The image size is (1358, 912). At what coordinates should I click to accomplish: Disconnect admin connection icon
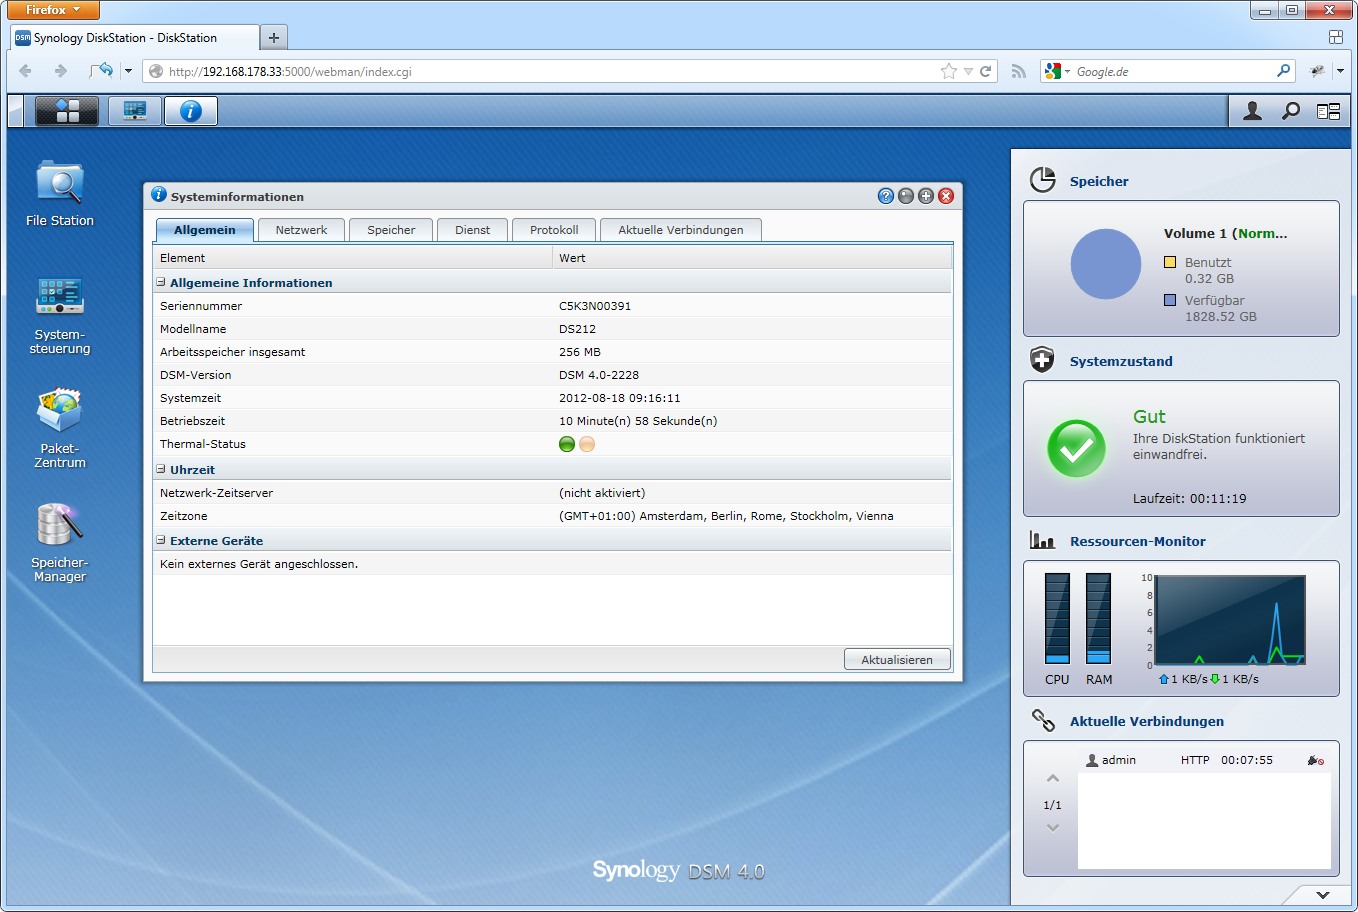pos(1316,760)
